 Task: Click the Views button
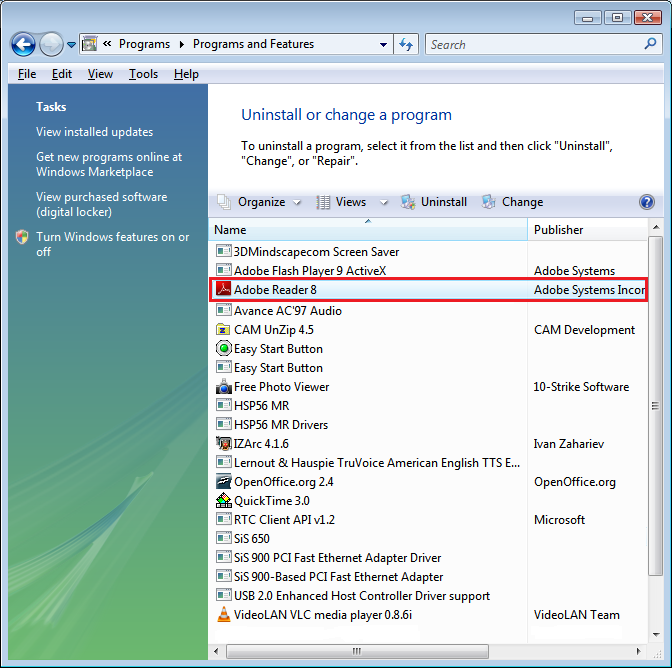tap(342, 202)
